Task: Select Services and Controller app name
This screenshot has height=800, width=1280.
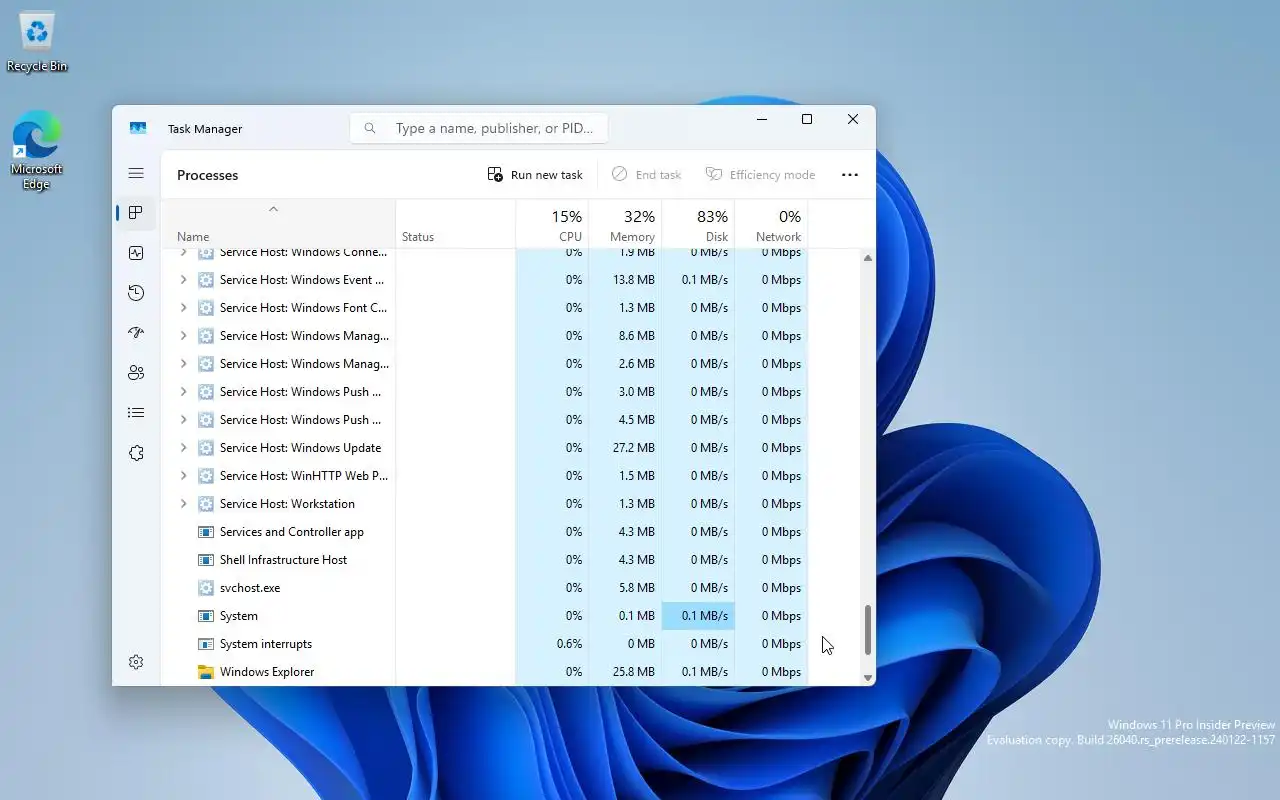Action: [x=292, y=532]
